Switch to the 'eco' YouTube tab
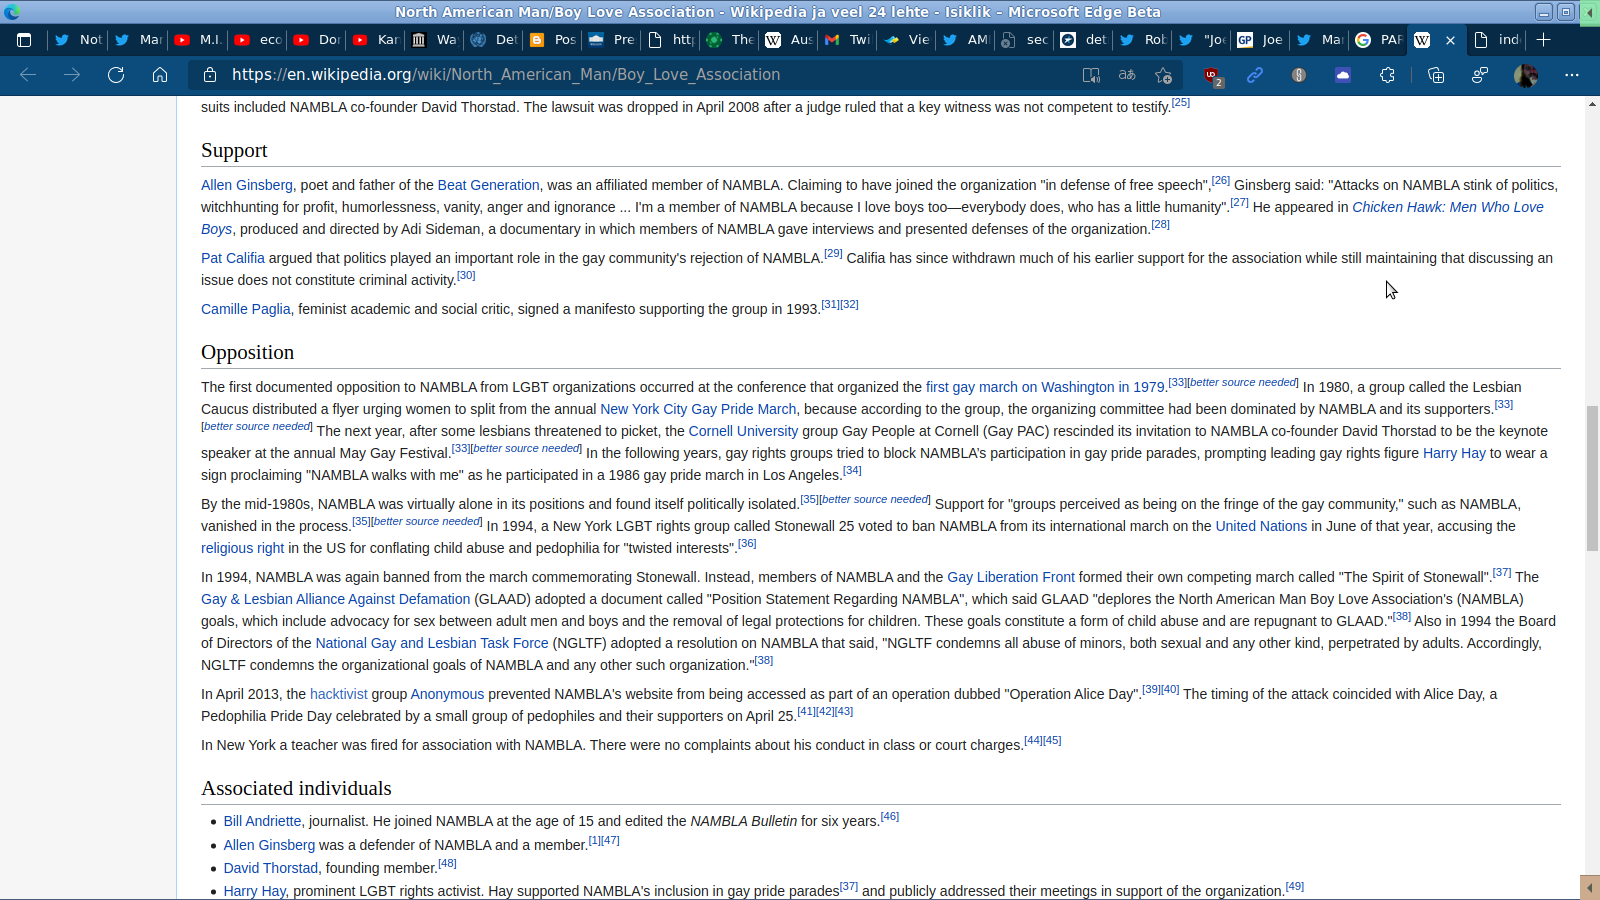This screenshot has width=1600, height=900. [257, 40]
